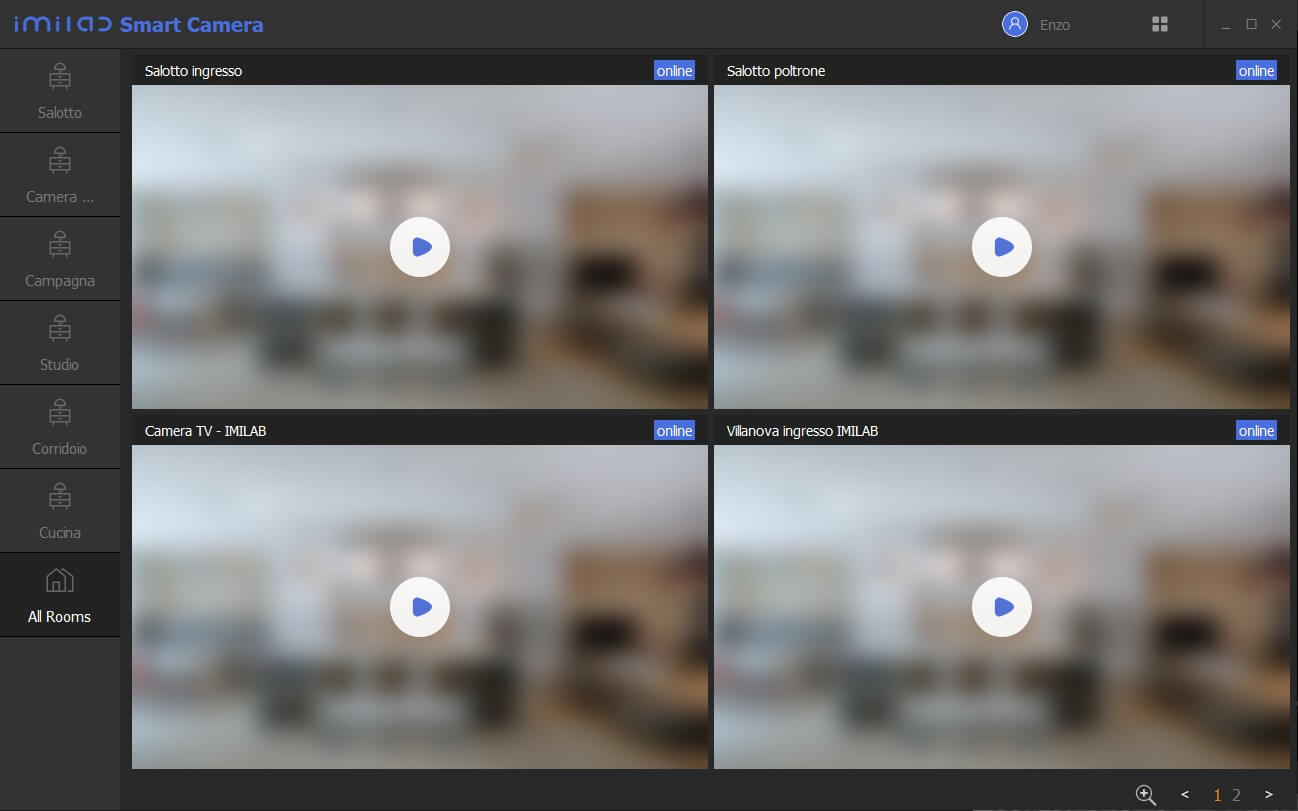Image resolution: width=1298 pixels, height=811 pixels.
Task: Start Villanova ingresso IMILAB video
Action: click(x=1002, y=607)
